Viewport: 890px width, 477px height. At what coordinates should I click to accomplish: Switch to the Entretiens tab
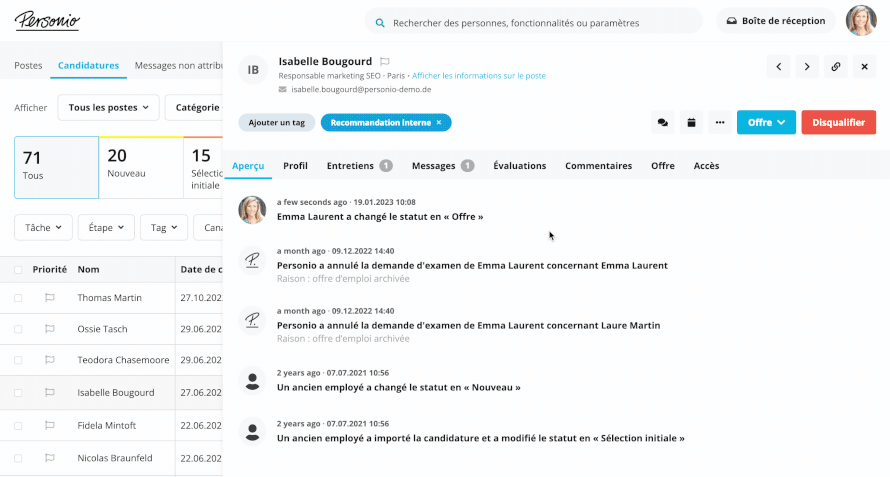(359, 166)
